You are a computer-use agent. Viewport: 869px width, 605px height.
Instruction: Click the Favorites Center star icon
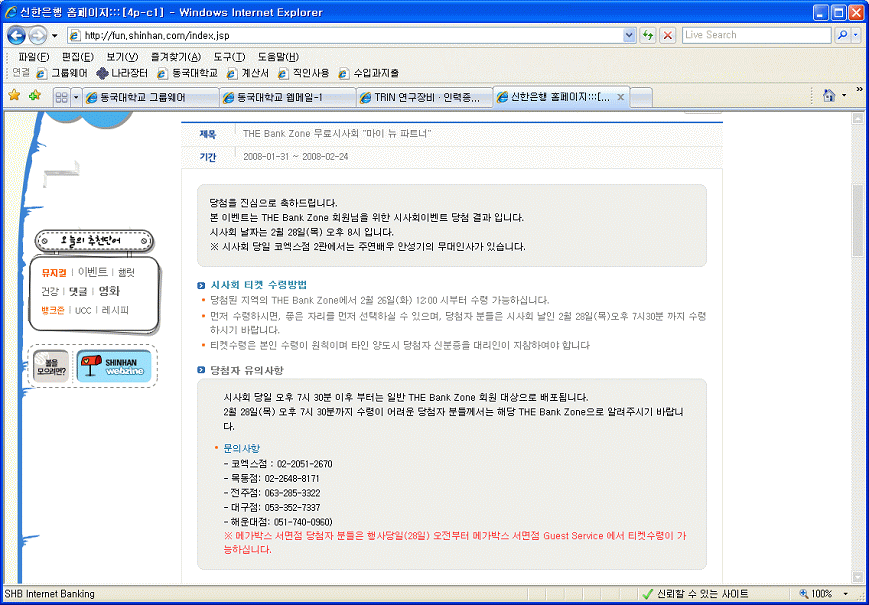[14, 96]
